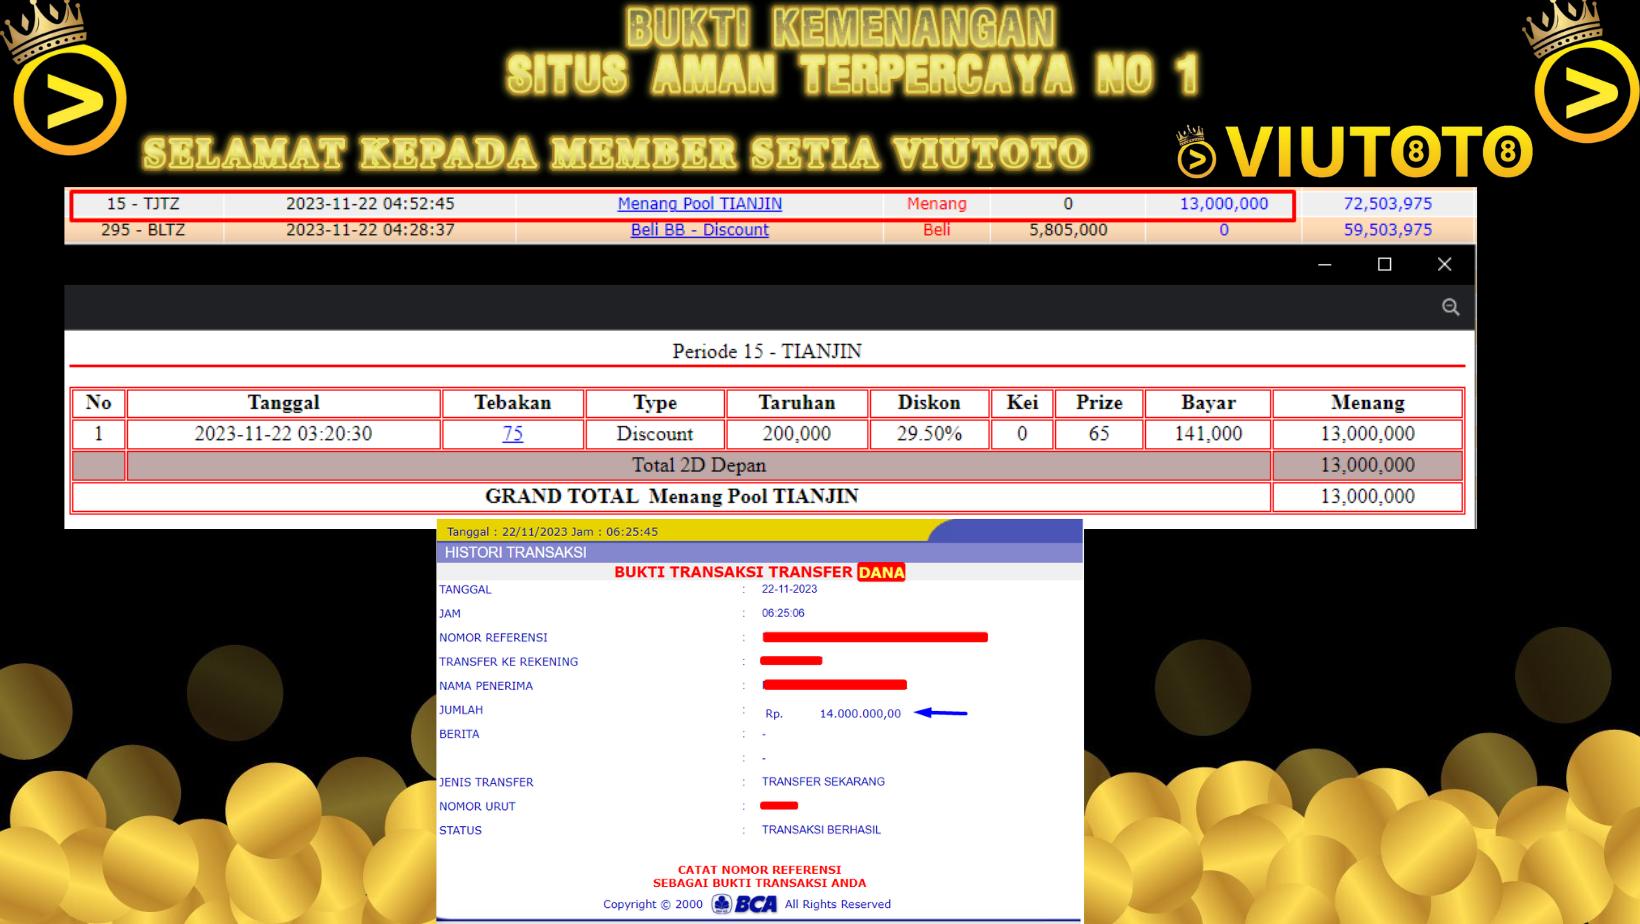Click the TRANSAKSI BERHASIL status text
Image resolution: width=1640 pixels, height=924 pixels.
tap(821, 830)
